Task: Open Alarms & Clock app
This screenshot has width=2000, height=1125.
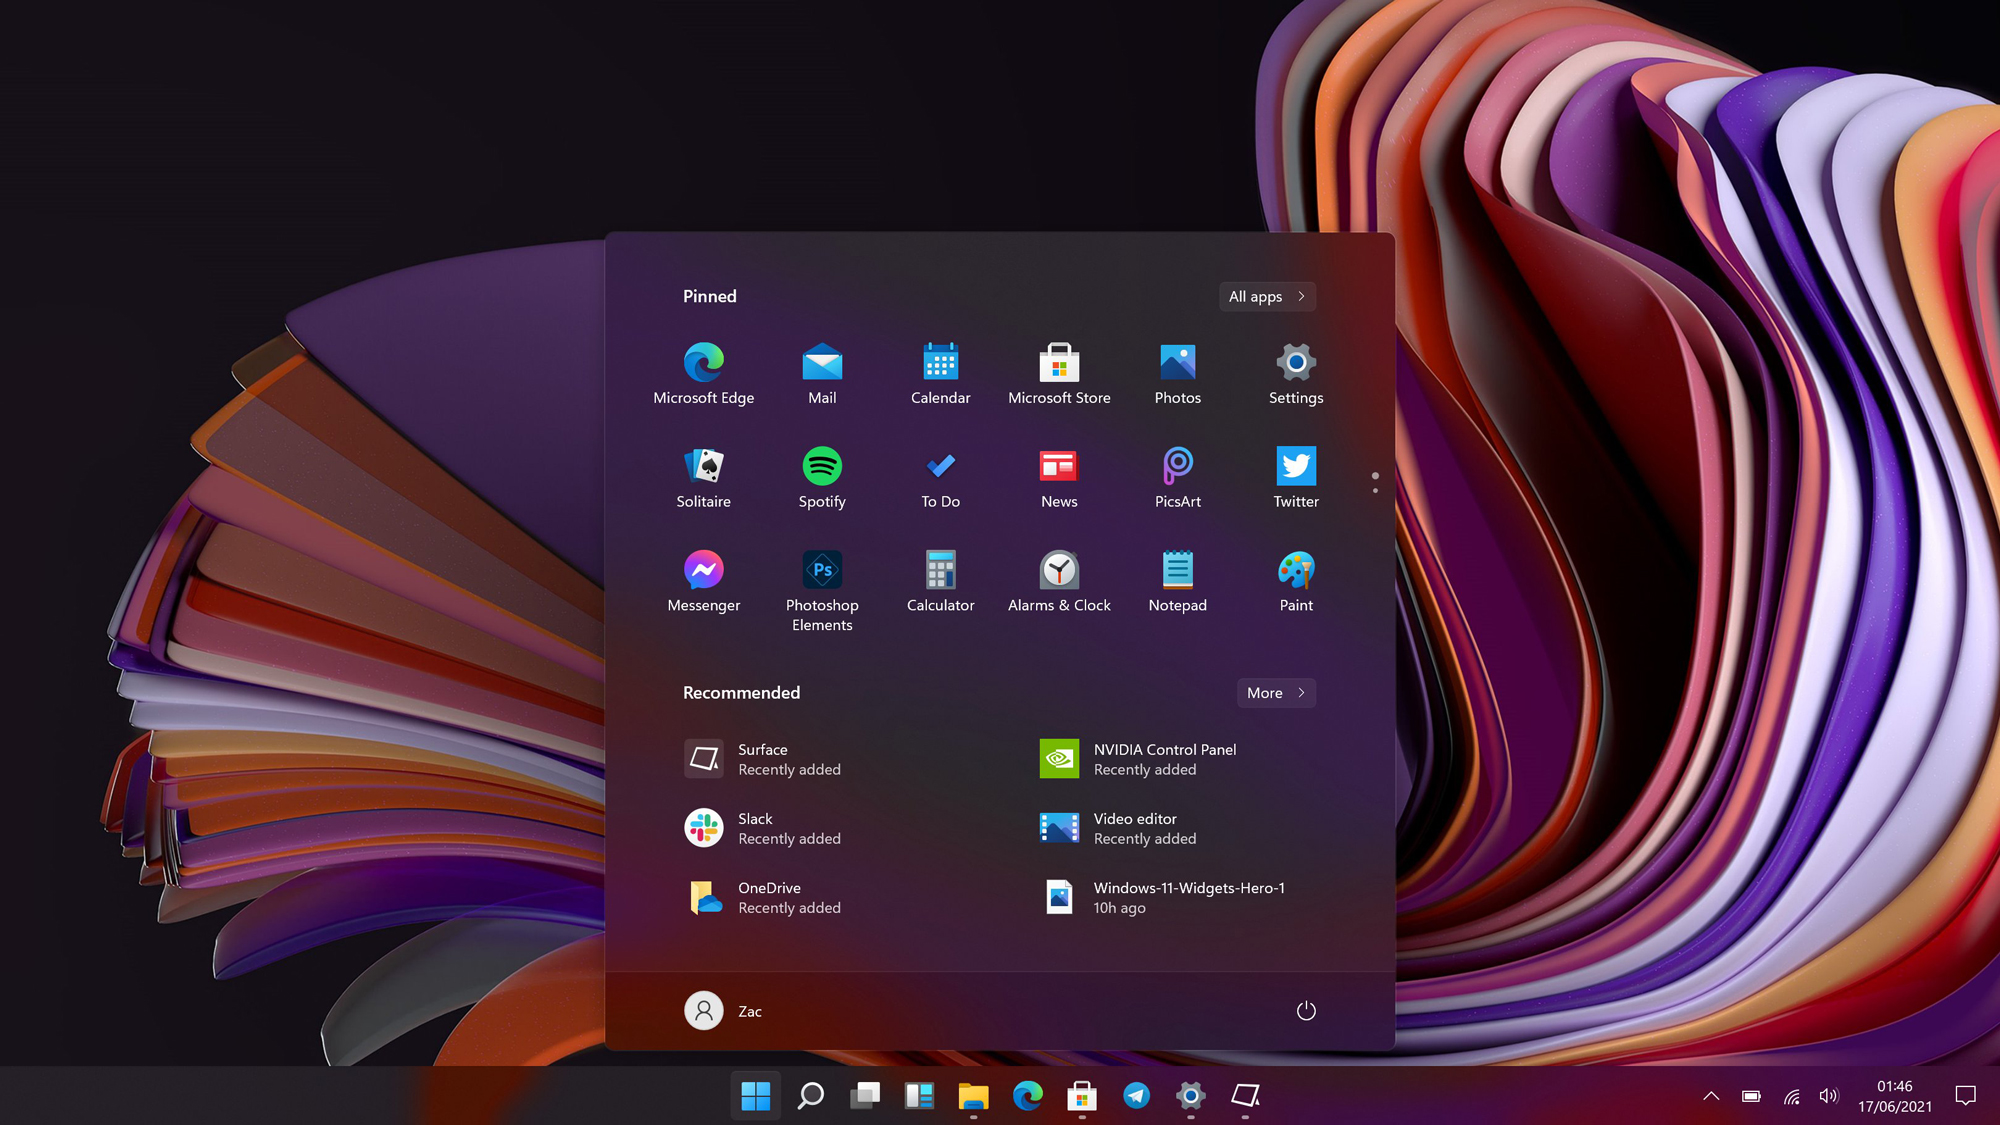Action: click(x=1059, y=578)
